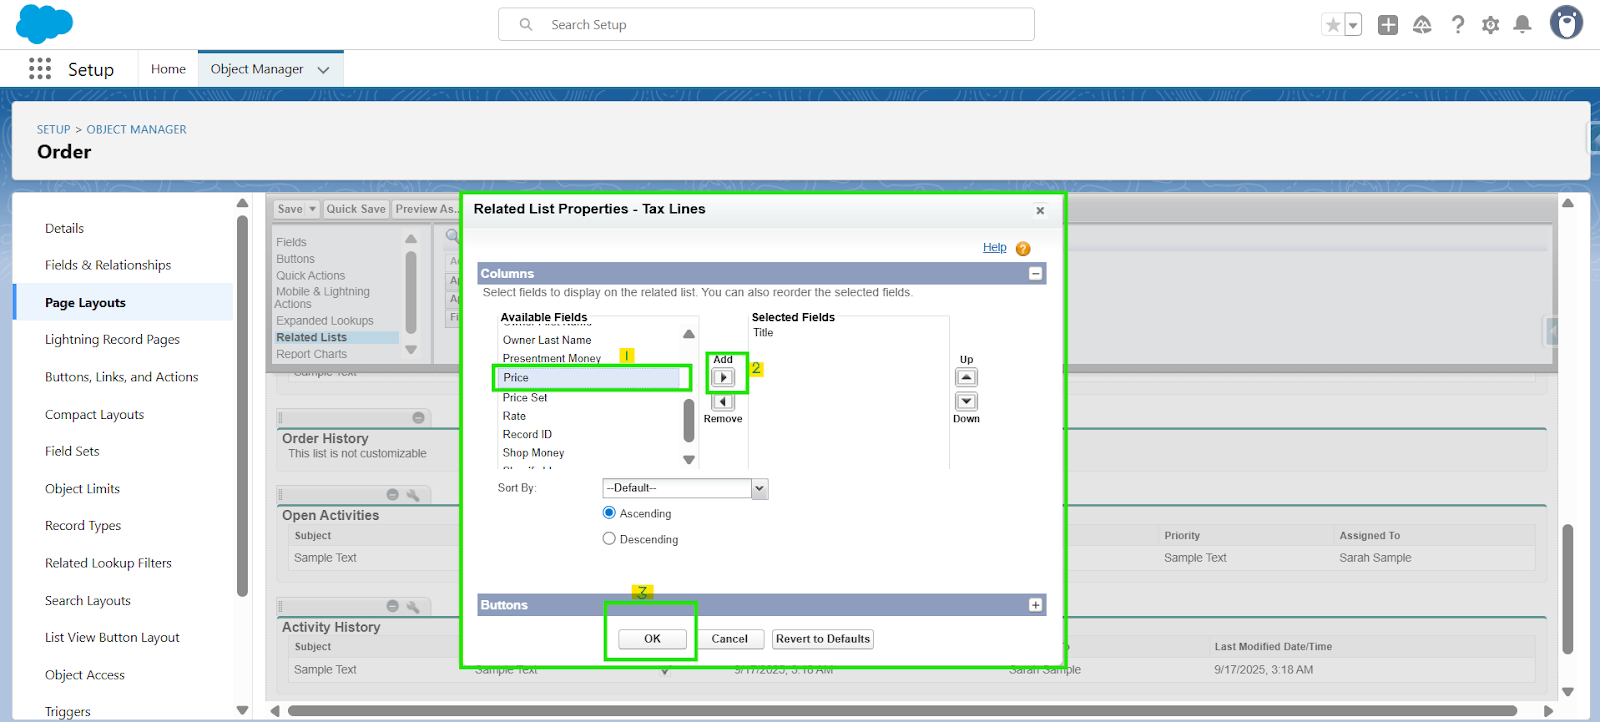Click Revert to Defaults button
The width and height of the screenshot is (1600, 722).
tap(823, 639)
